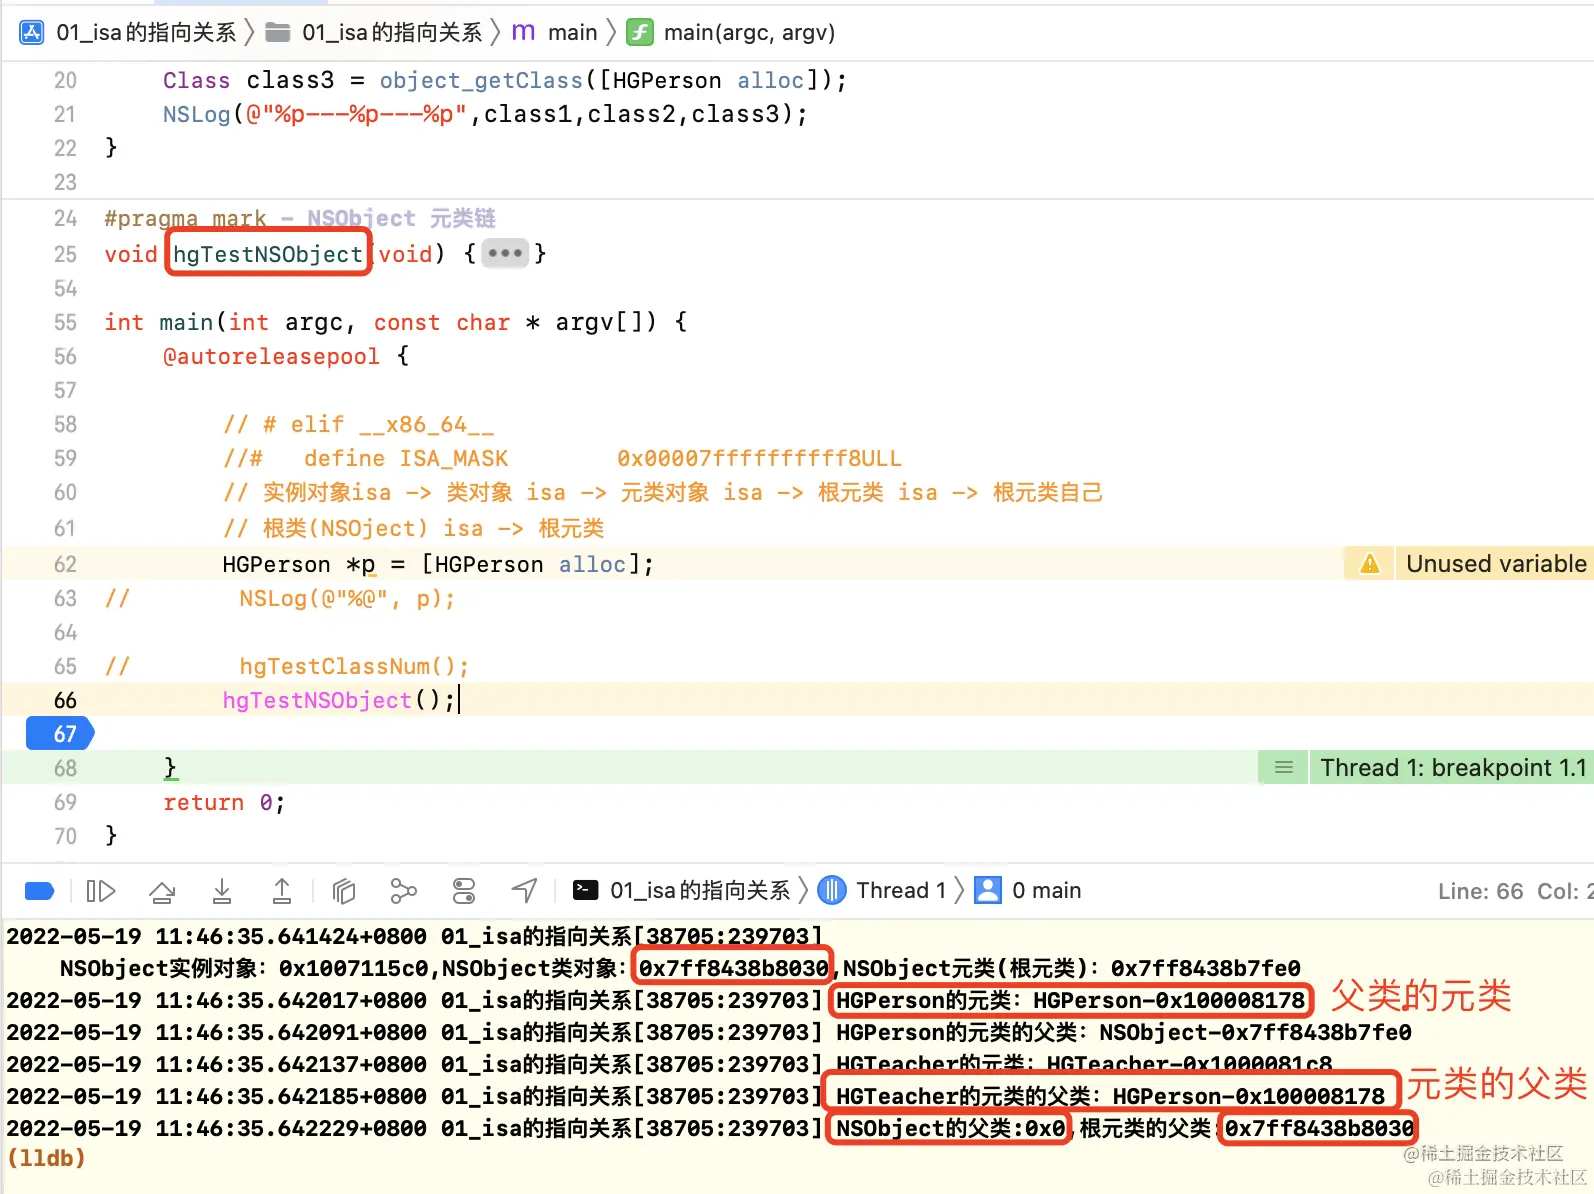Screen dimensions: 1594x1194
Task: Open folder 01_isa的指向关系 in jump bar
Action: tap(392, 33)
